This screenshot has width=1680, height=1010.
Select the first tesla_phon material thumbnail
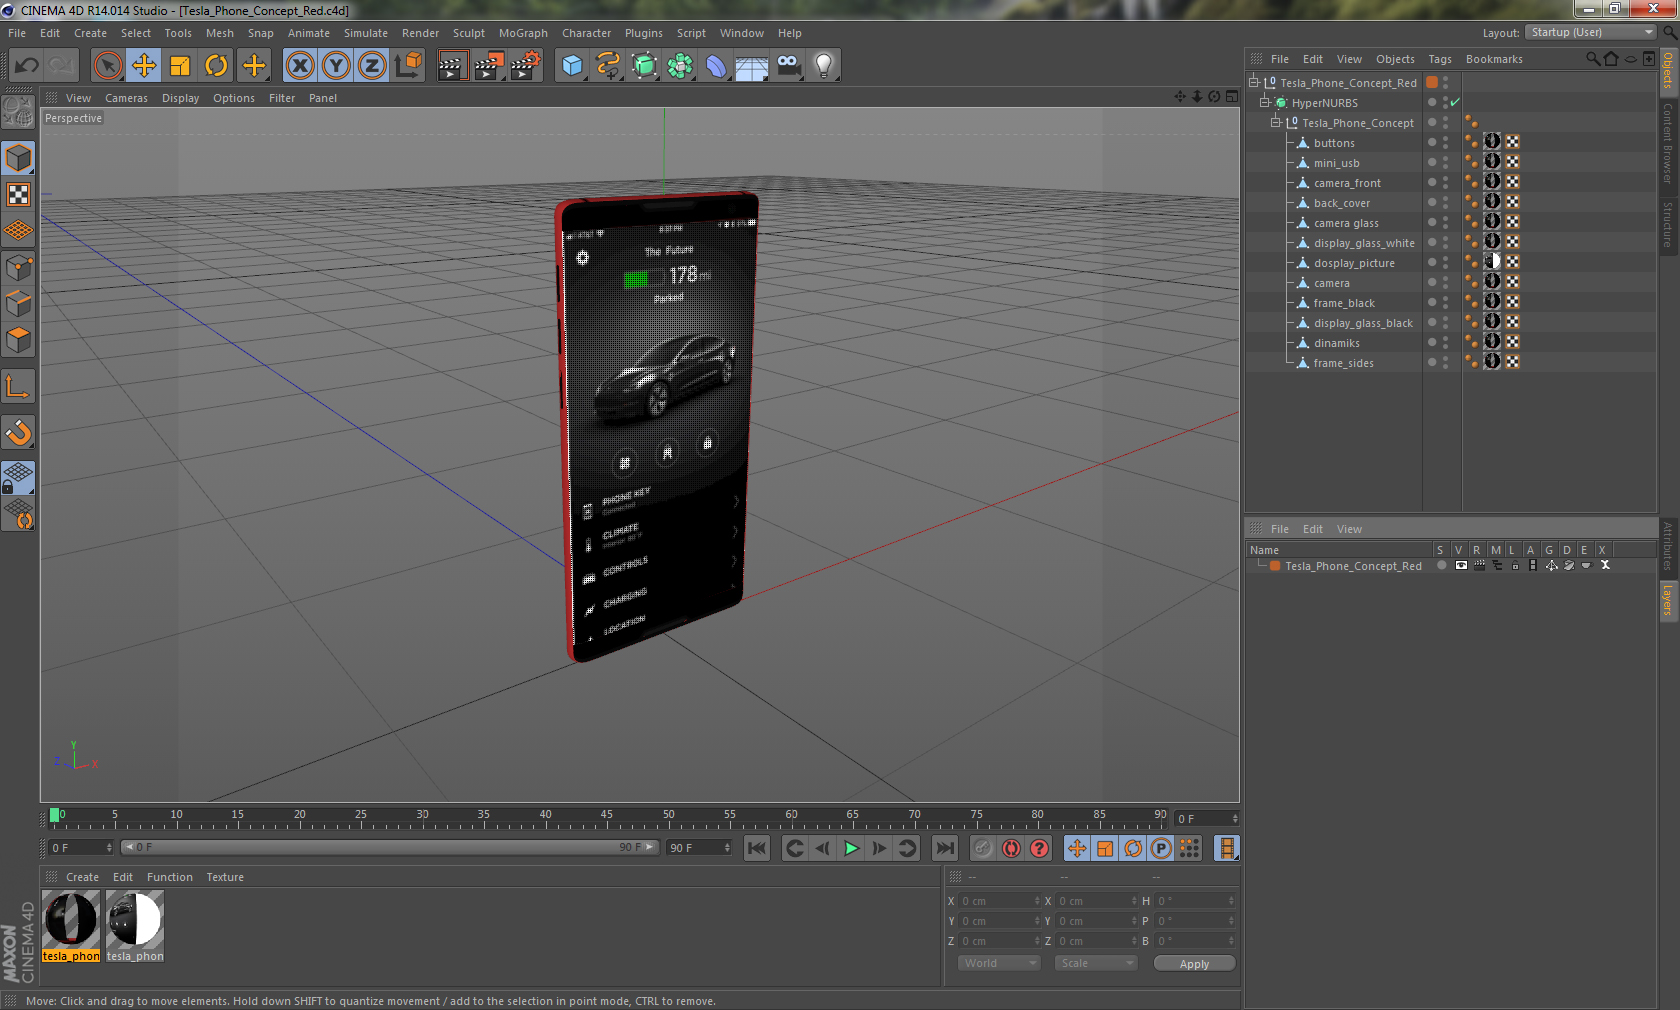pos(71,926)
